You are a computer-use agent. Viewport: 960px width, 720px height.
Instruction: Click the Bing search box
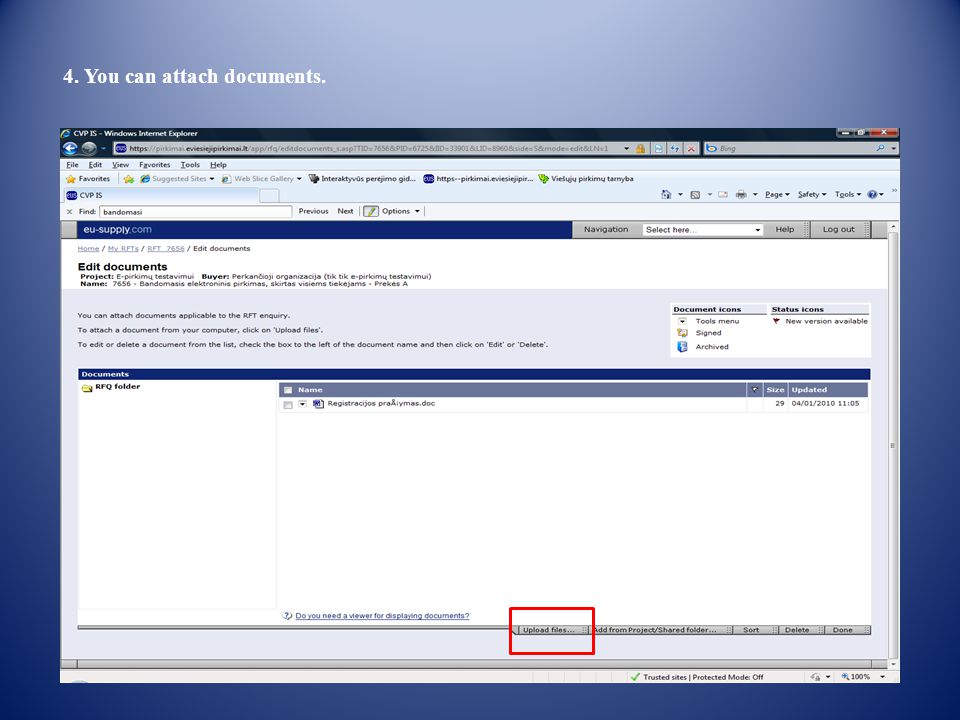point(789,148)
